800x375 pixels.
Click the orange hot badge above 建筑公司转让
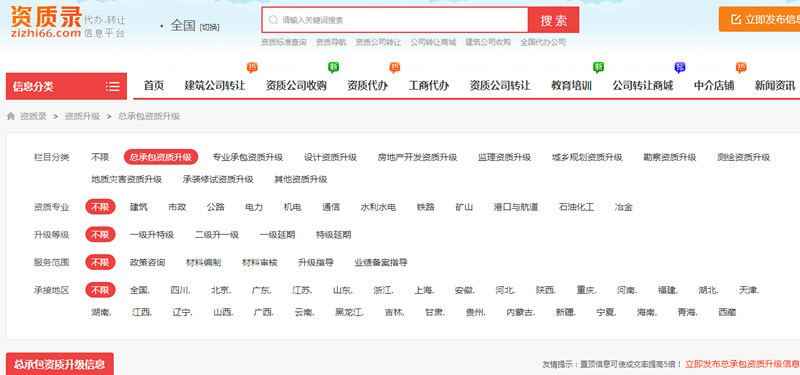pyautogui.click(x=252, y=67)
